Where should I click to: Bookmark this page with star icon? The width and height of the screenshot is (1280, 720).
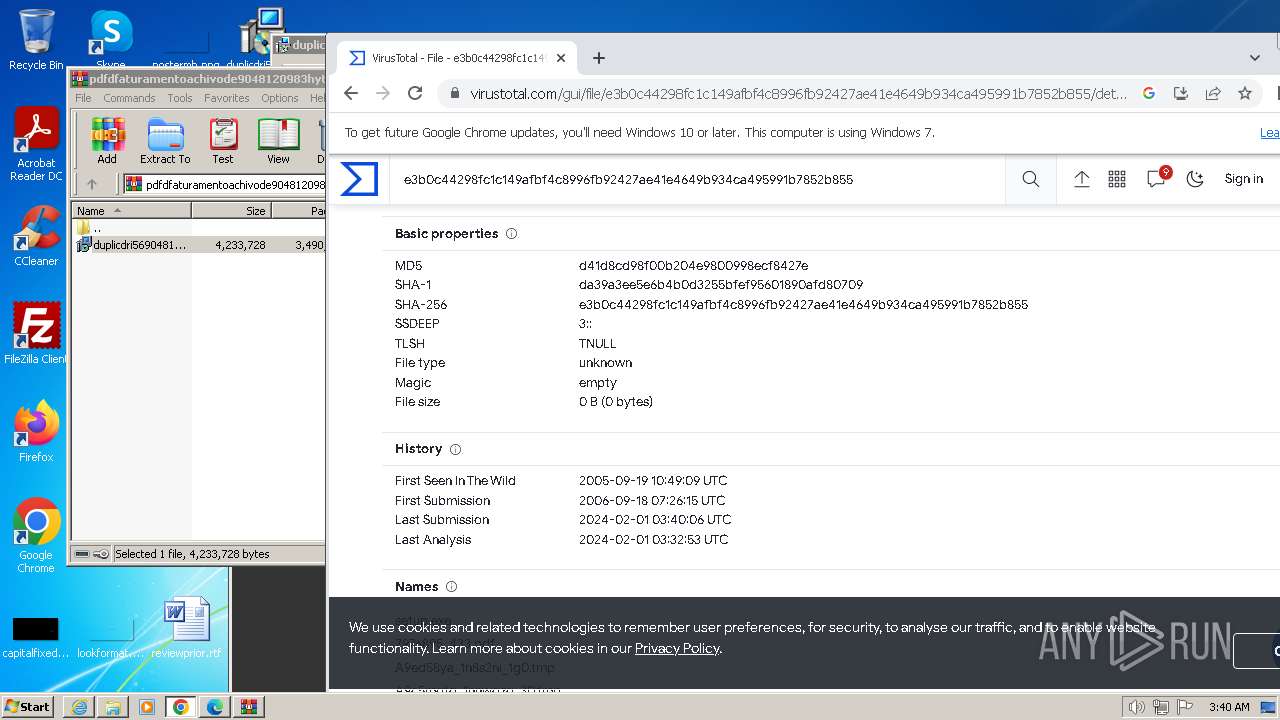[1245, 93]
